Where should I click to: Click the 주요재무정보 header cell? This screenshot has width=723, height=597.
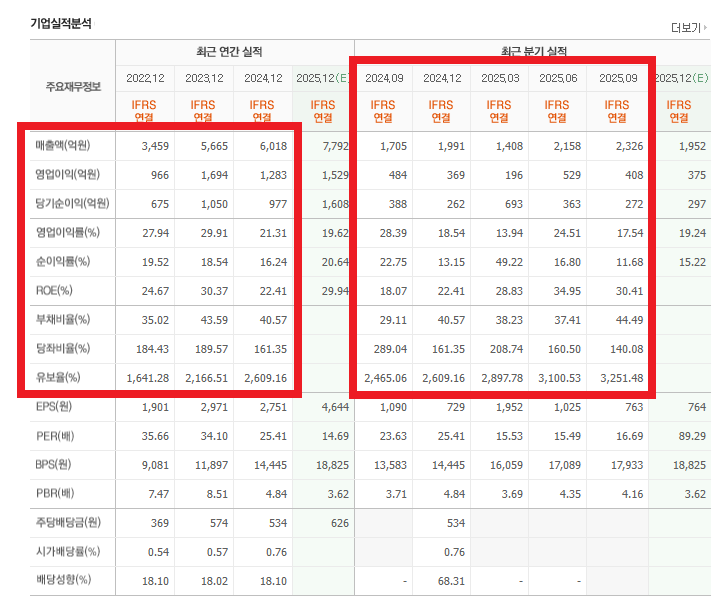pos(73,86)
